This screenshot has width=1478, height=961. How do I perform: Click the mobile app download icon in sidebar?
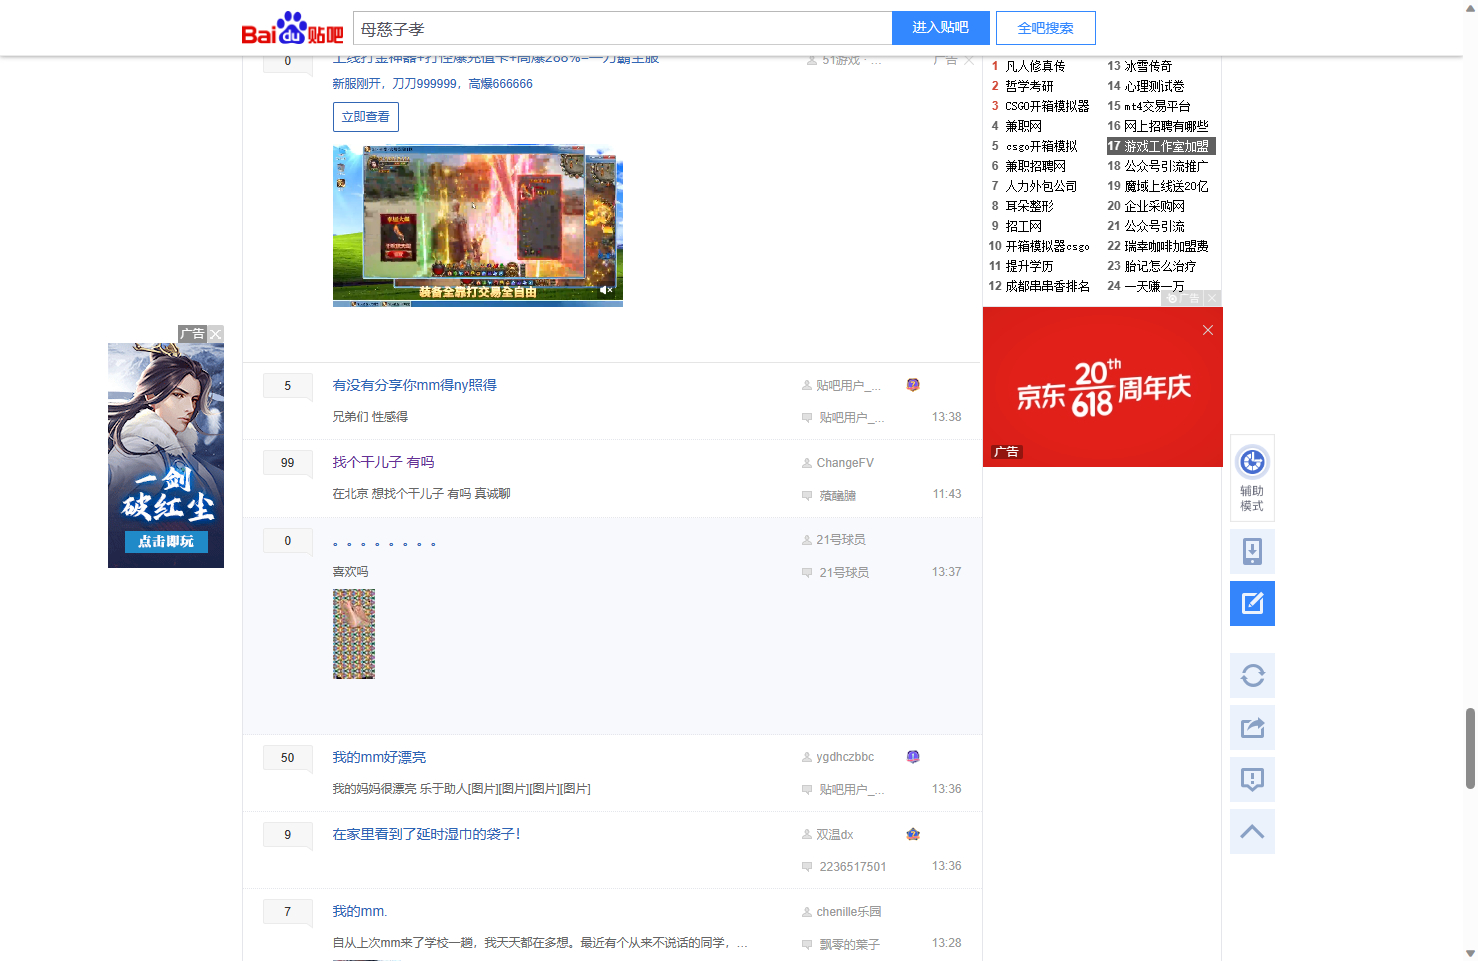1252,551
